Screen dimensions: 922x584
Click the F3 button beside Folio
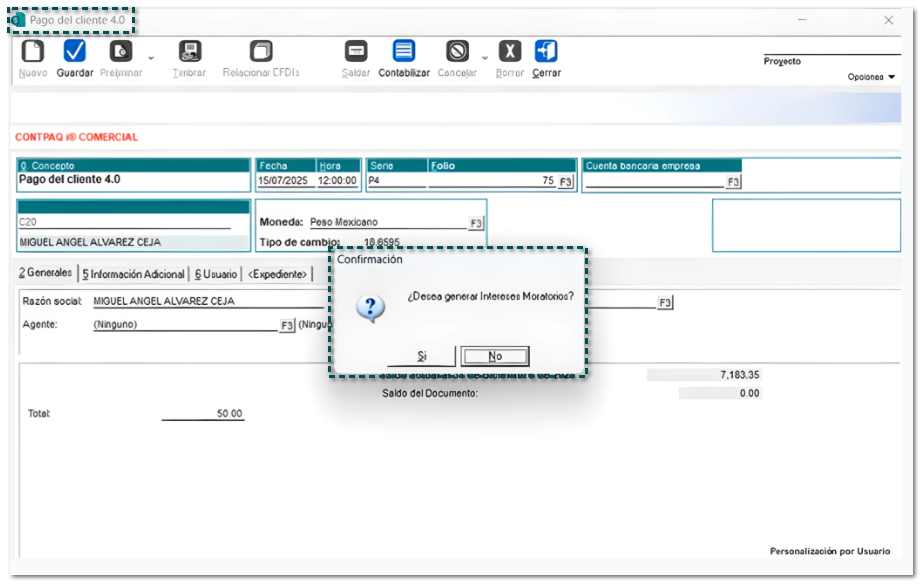[566, 182]
